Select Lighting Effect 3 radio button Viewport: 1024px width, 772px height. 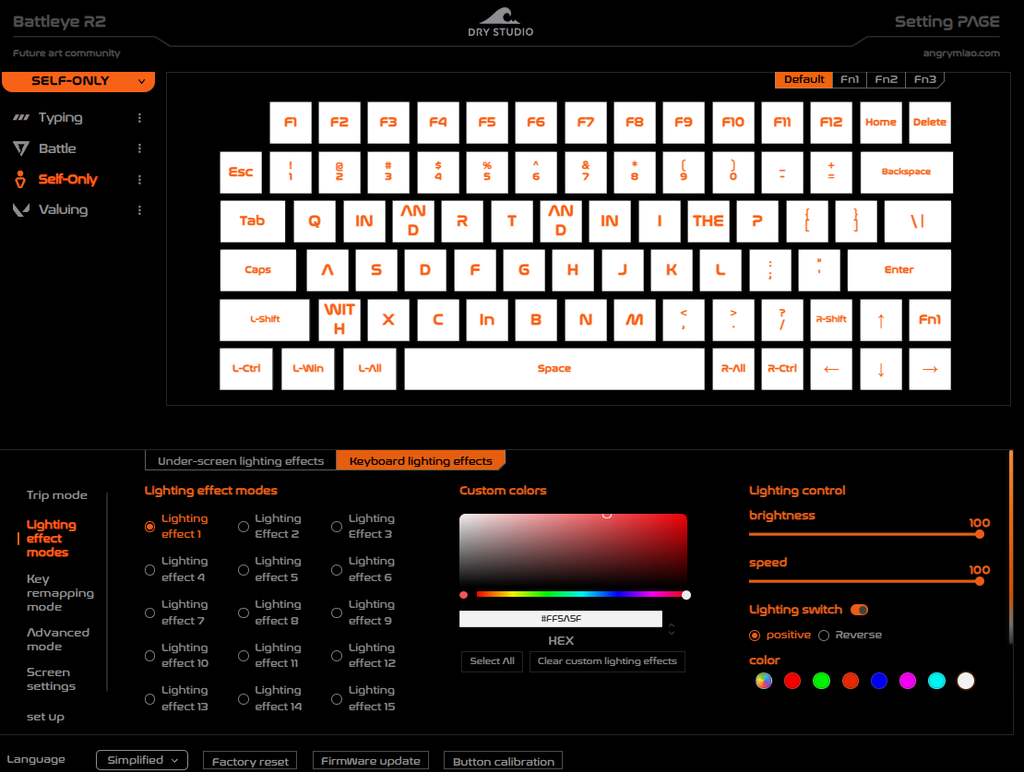(x=336, y=526)
